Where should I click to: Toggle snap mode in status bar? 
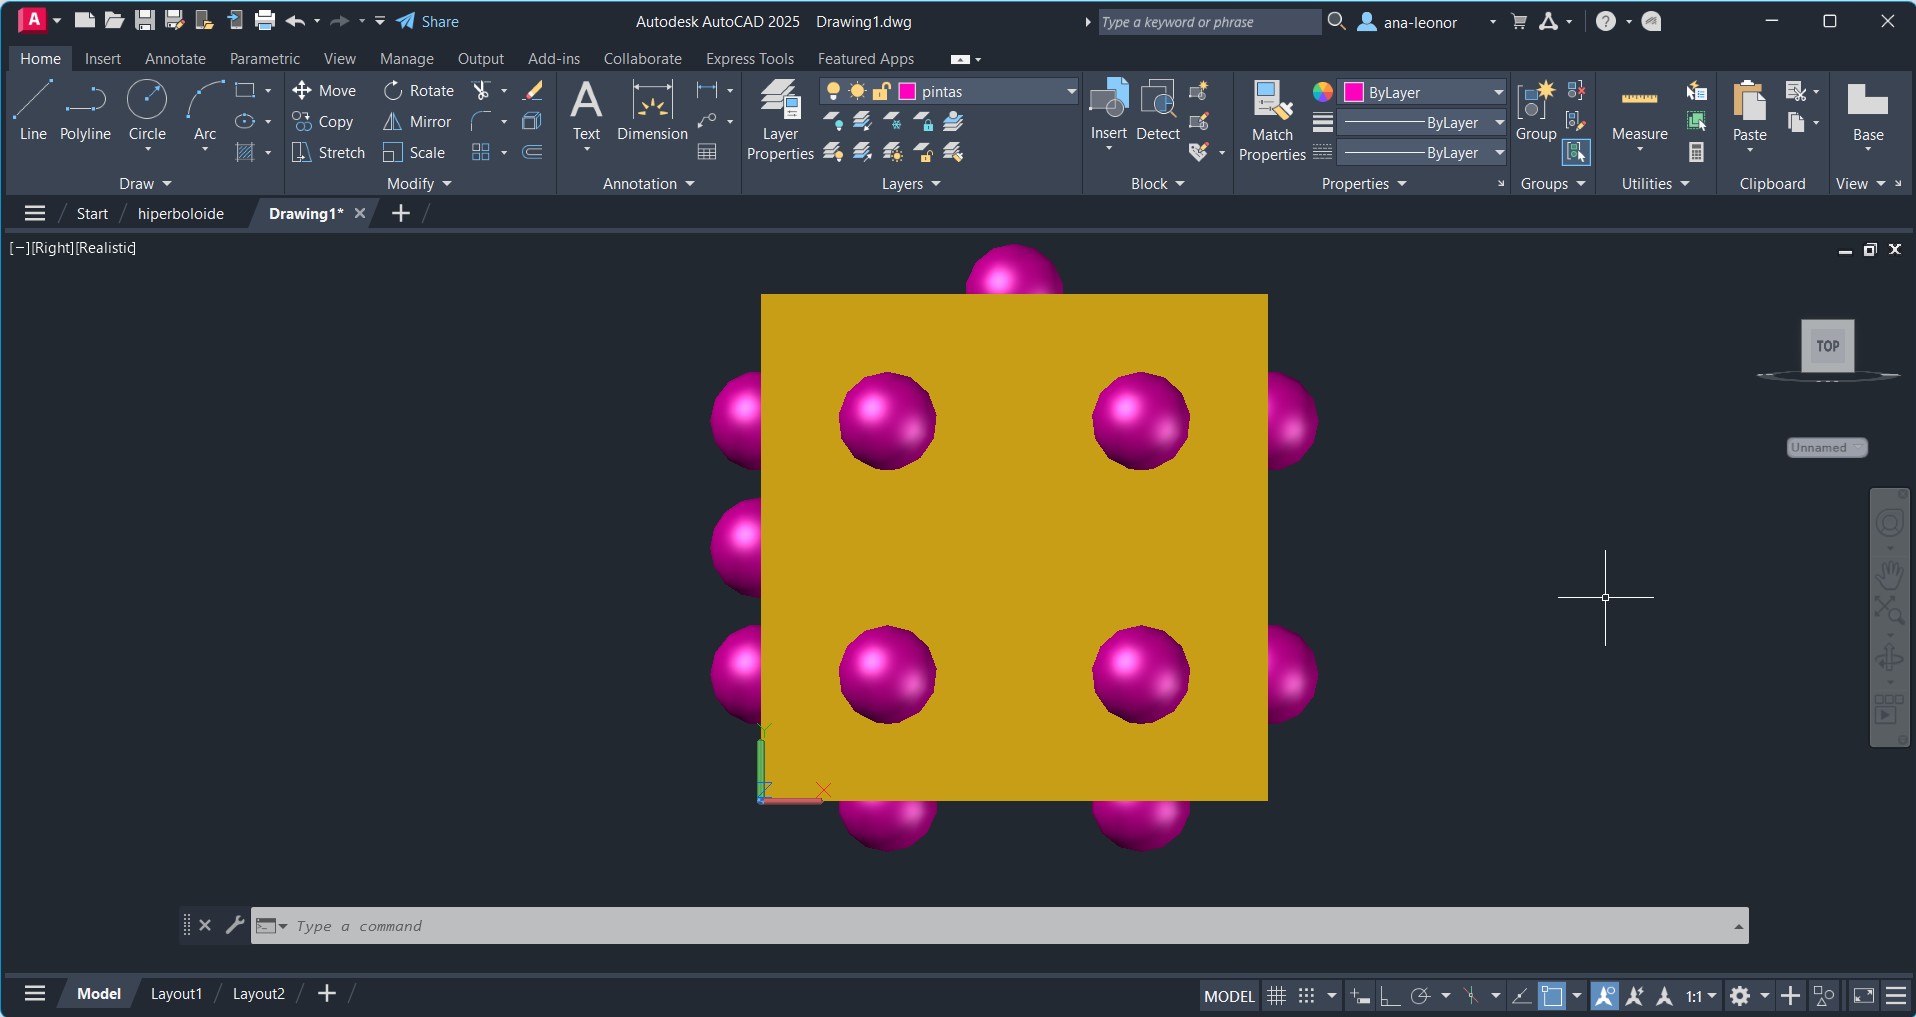tap(1306, 996)
